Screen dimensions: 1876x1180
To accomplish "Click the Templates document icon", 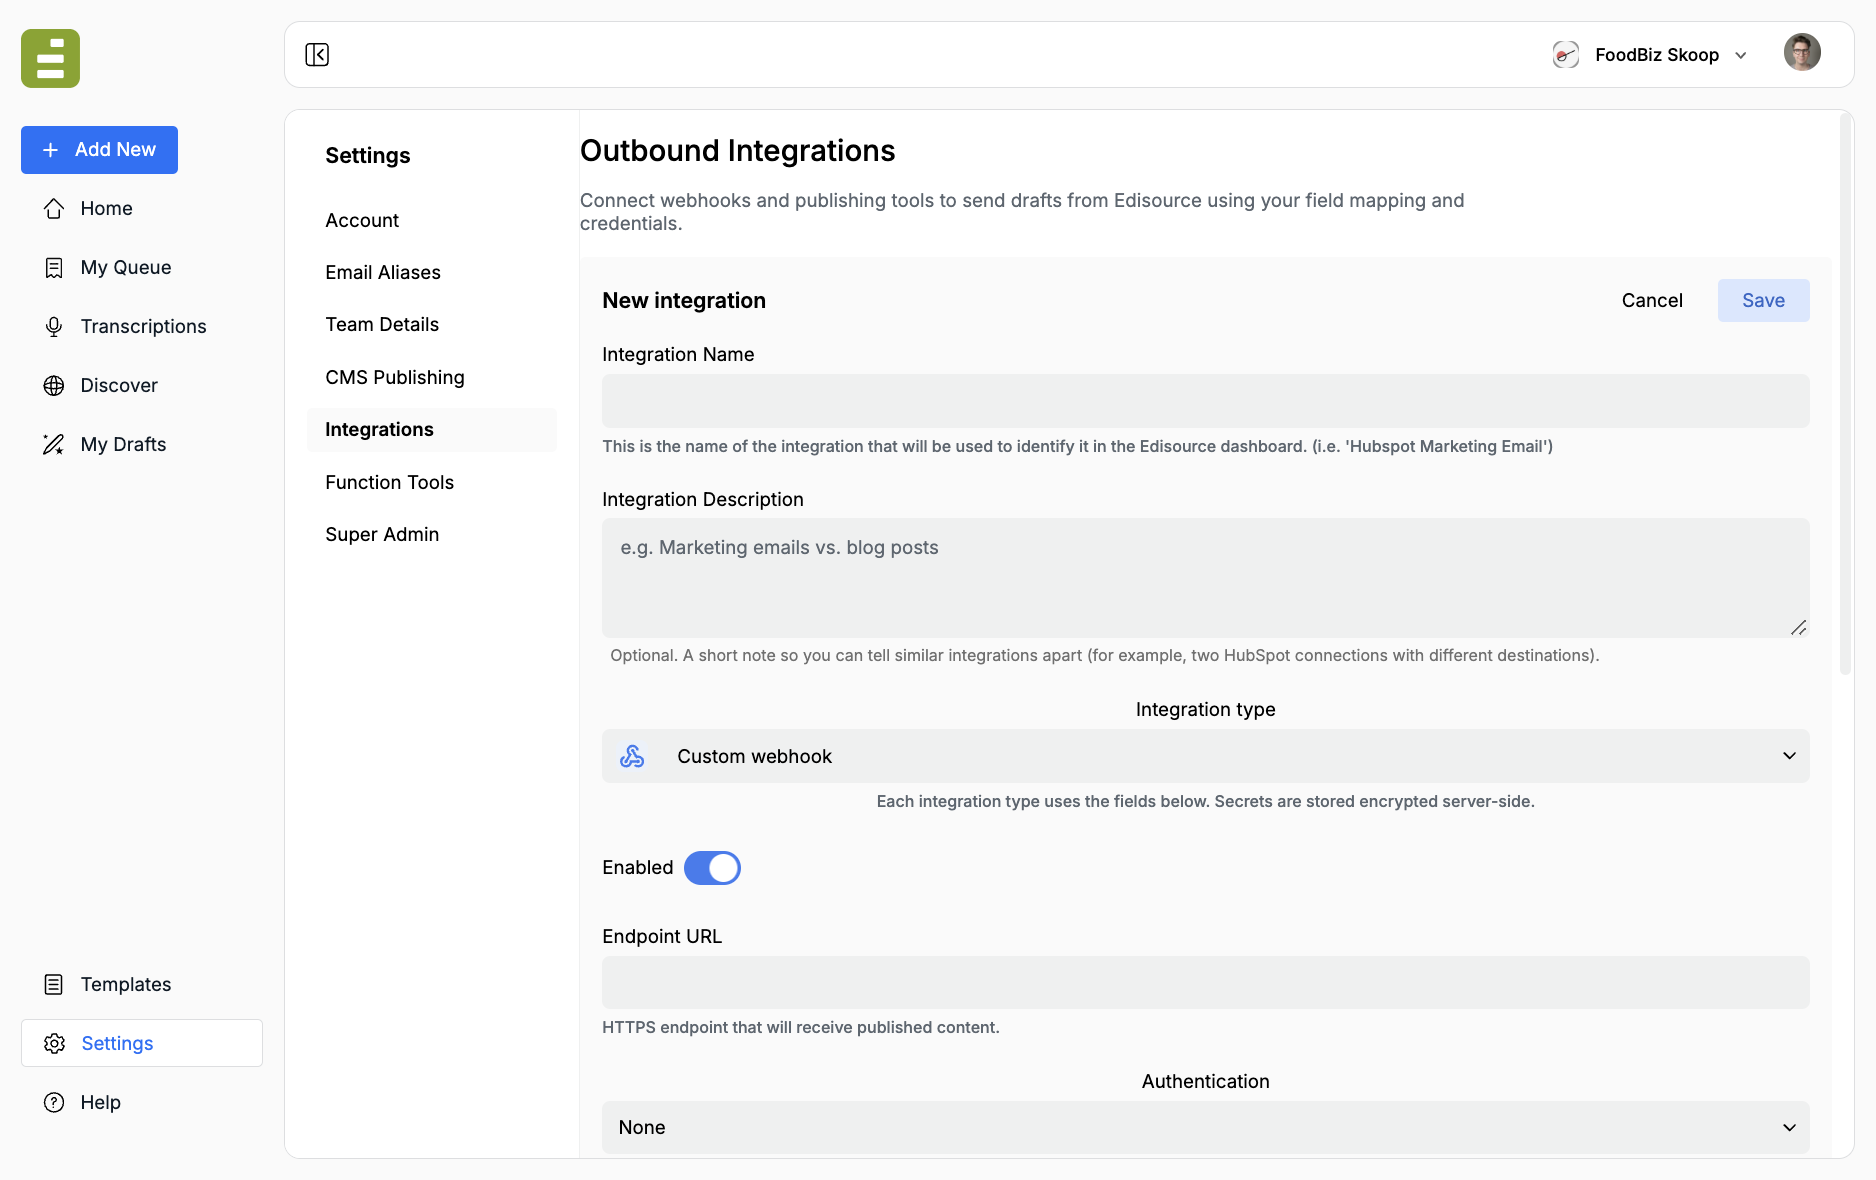I will pyautogui.click(x=54, y=984).
